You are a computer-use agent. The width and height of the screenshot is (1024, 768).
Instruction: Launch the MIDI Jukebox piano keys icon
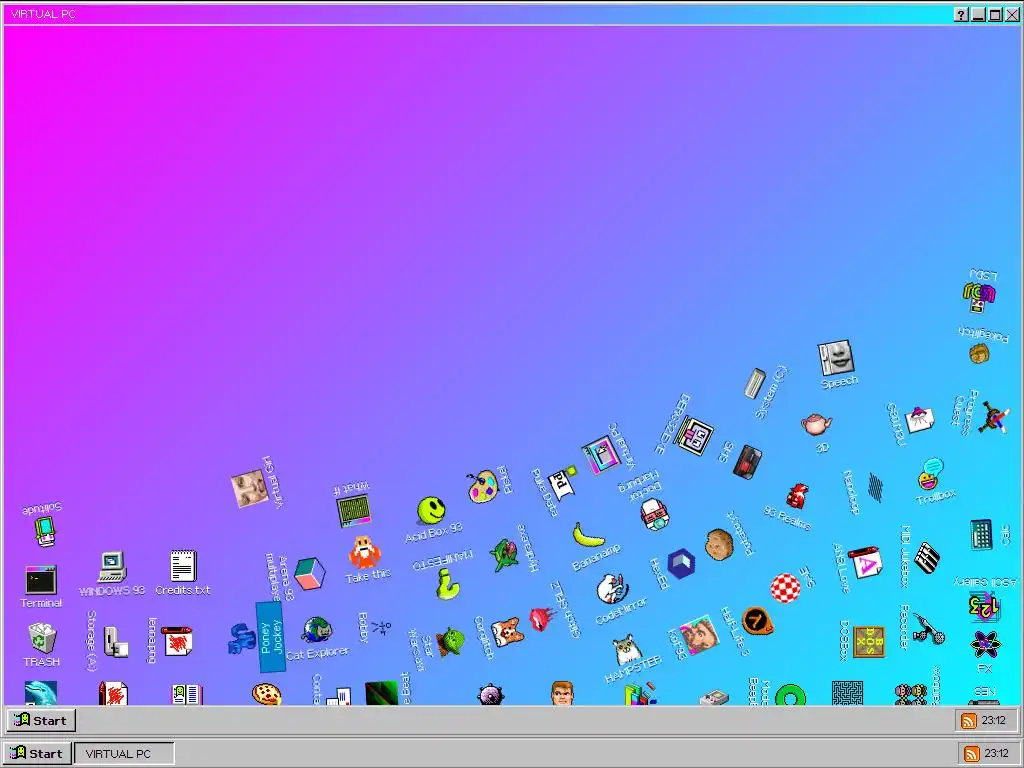926,558
